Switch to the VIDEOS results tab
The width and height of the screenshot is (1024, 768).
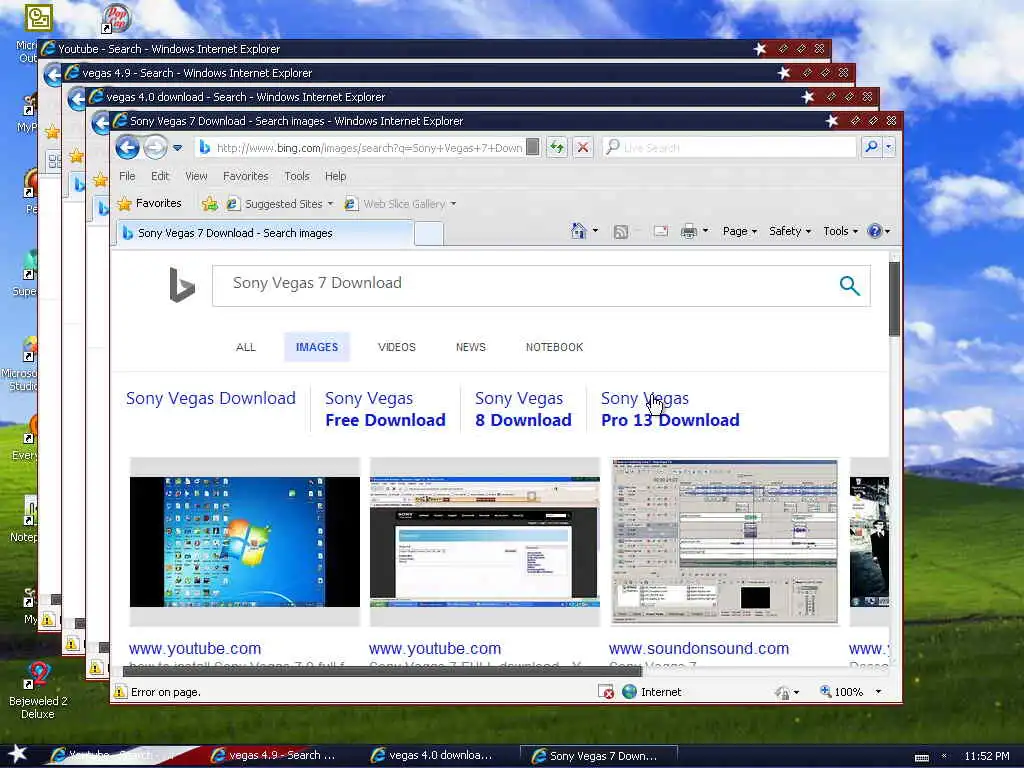pyautogui.click(x=396, y=347)
